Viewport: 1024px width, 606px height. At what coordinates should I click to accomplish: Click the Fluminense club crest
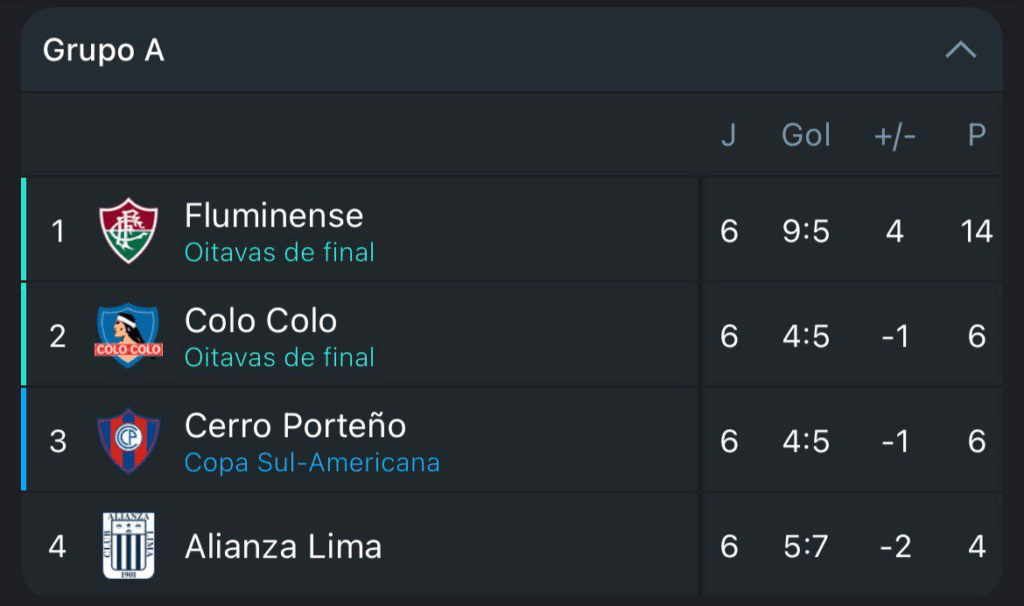(129, 229)
